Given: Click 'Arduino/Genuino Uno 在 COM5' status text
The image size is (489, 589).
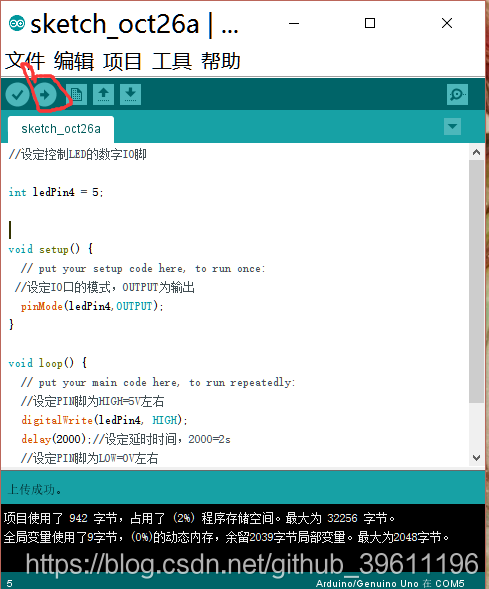Looking at the screenshot, I should pos(390,583).
